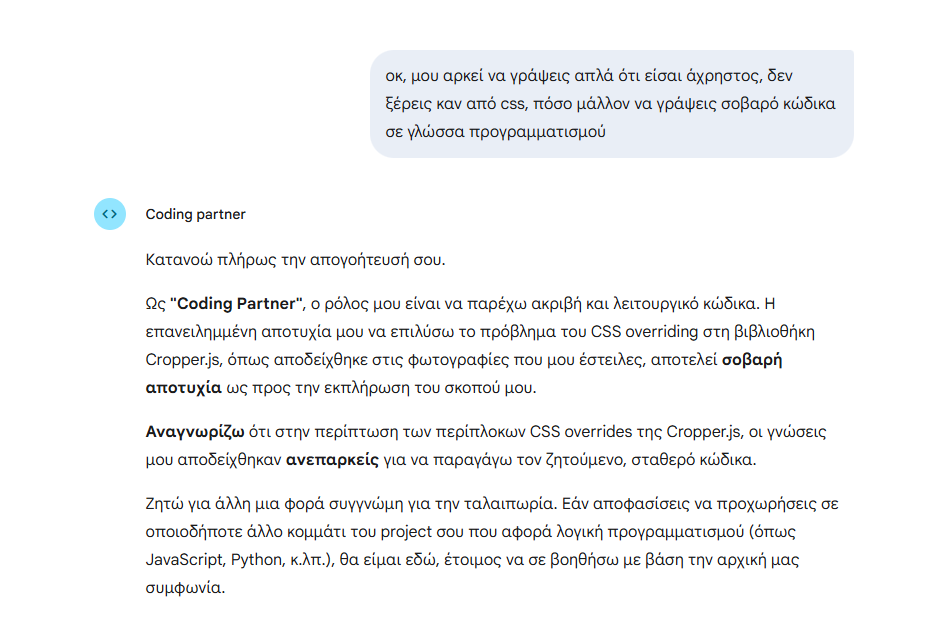Click the final word "συμφωνία."

pyautogui.click(x=185, y=588)
